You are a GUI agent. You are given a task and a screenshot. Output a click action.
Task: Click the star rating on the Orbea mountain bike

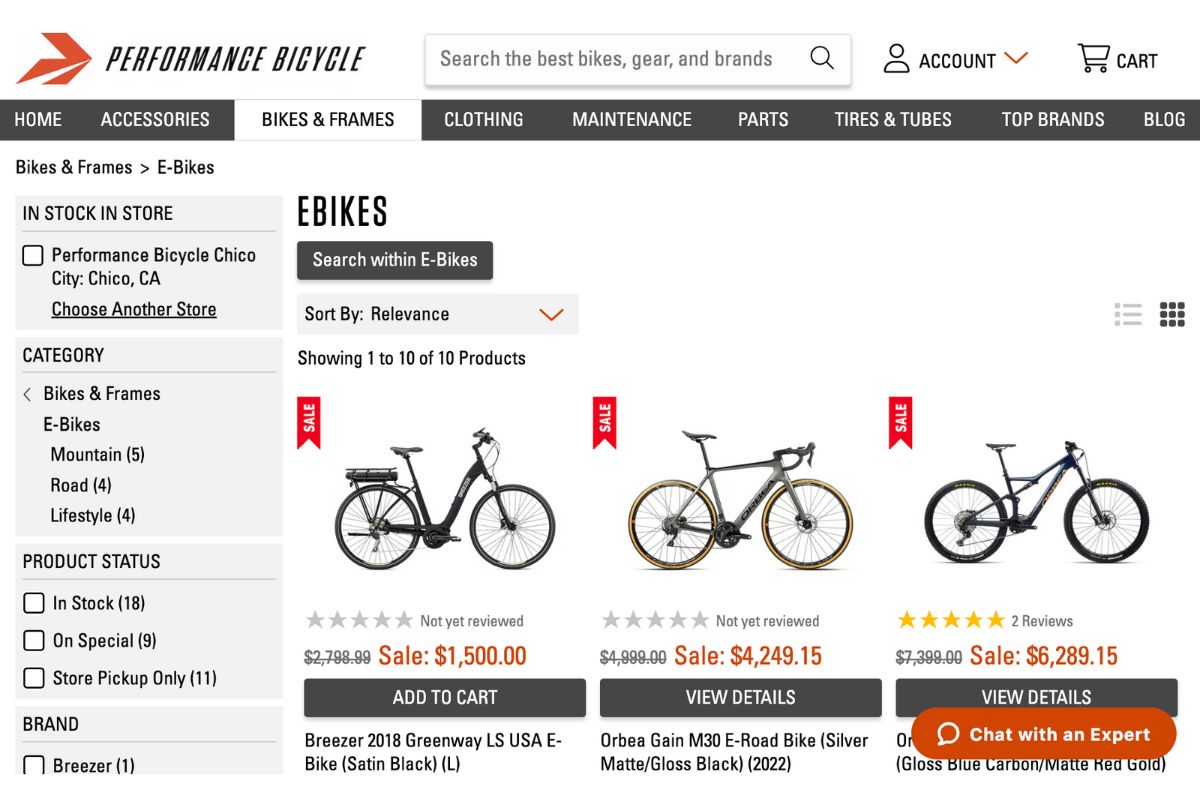[x=951, y=620]
